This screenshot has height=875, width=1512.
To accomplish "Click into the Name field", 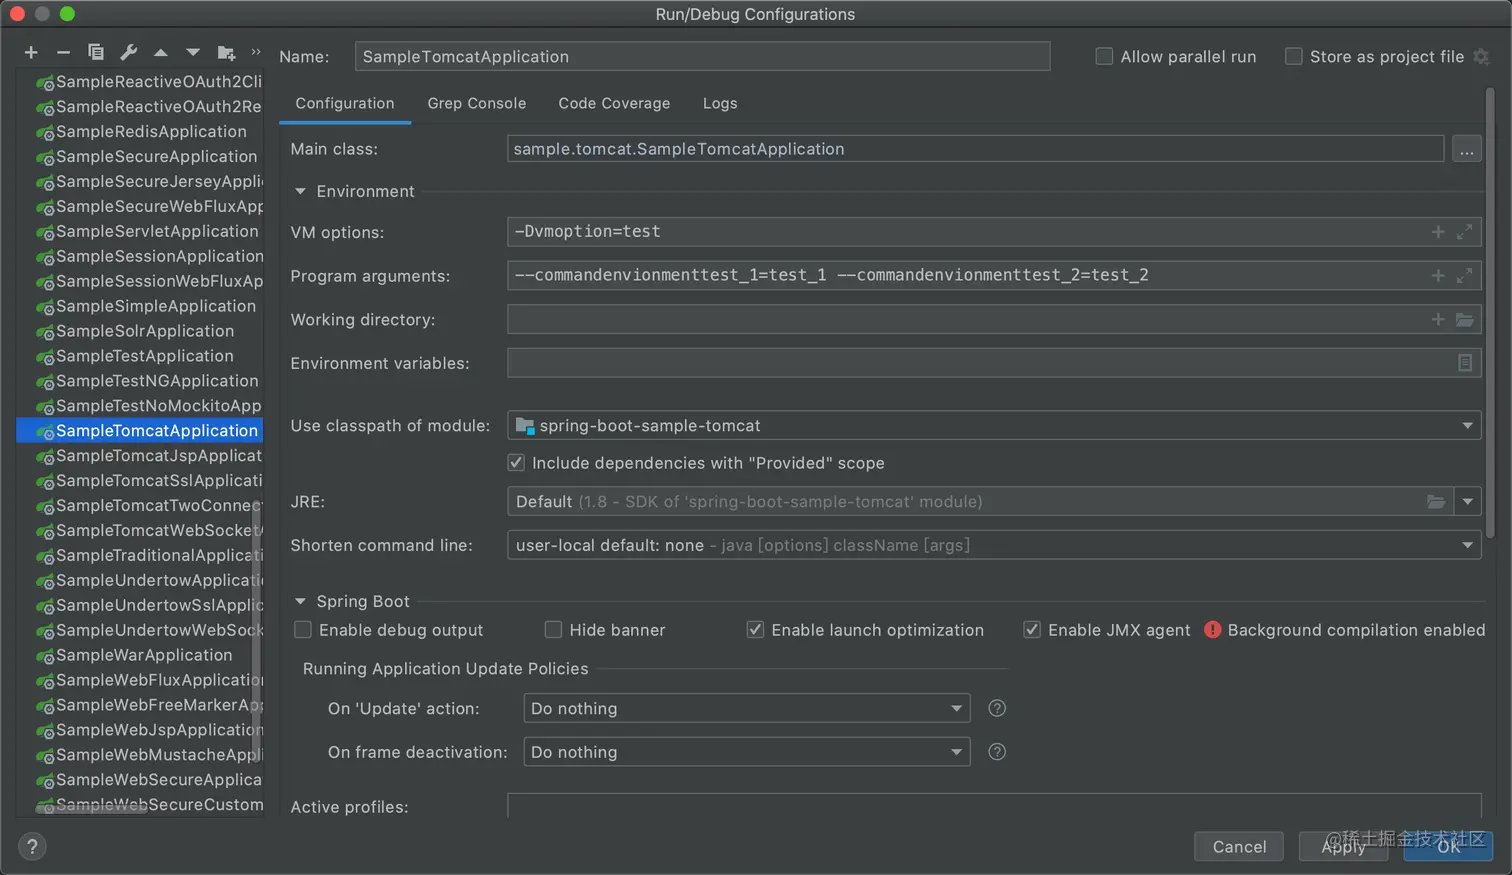I will pos(702,57).
